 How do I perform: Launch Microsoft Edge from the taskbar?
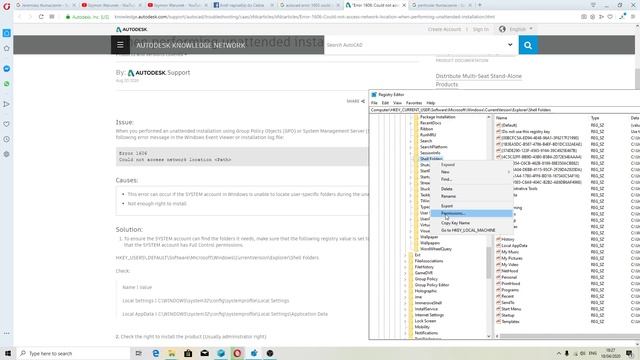click(x=156, y=353)
